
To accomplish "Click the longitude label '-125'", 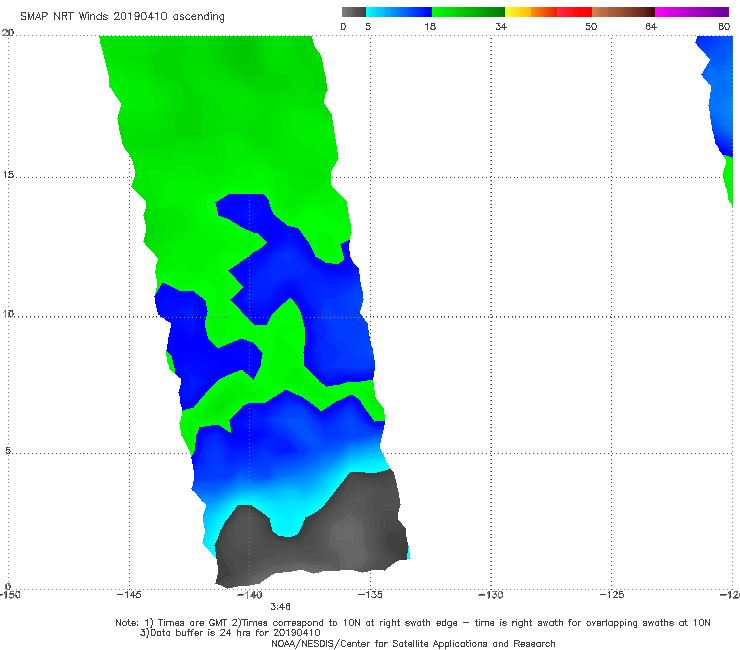I will pos(612,595).
